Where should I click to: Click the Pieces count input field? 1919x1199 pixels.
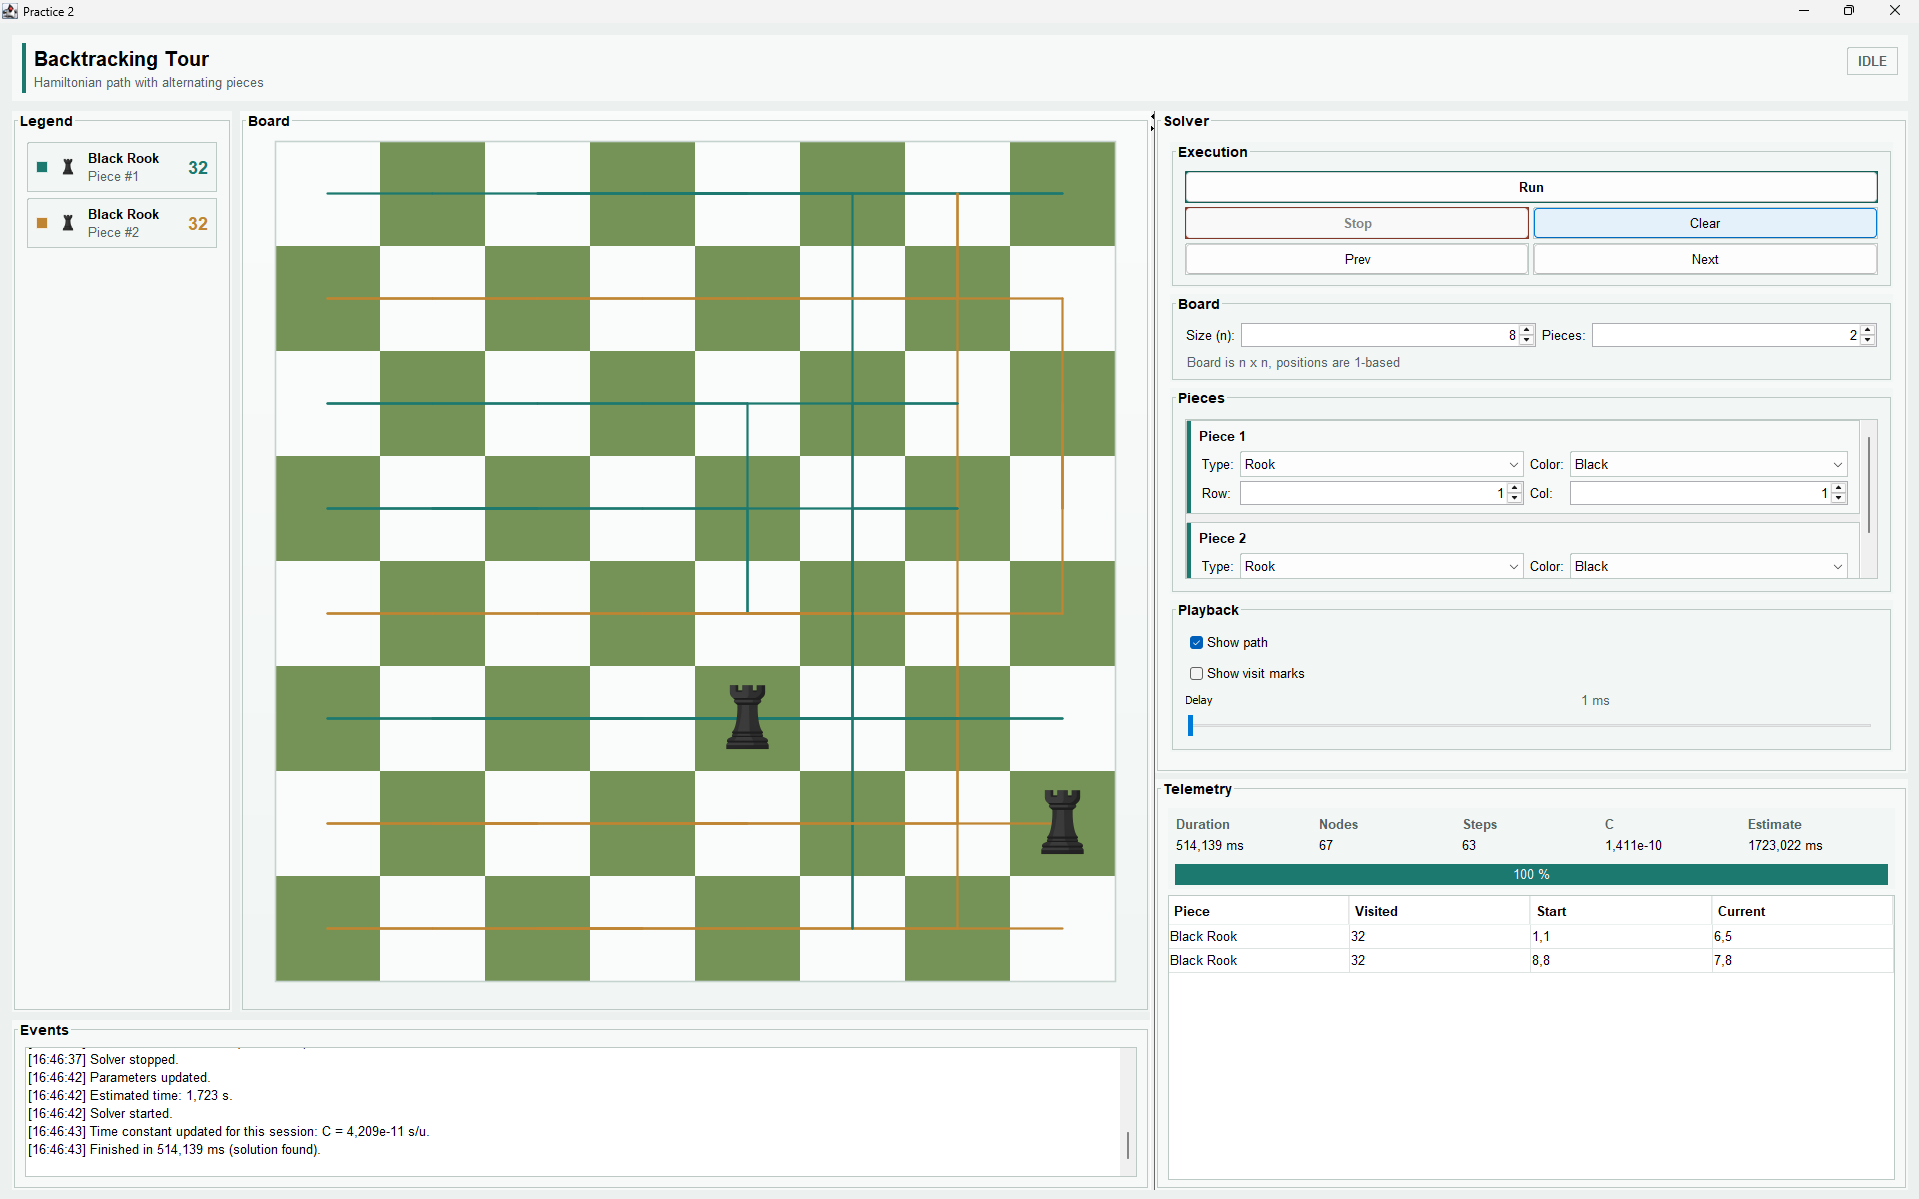point(1726,335)
